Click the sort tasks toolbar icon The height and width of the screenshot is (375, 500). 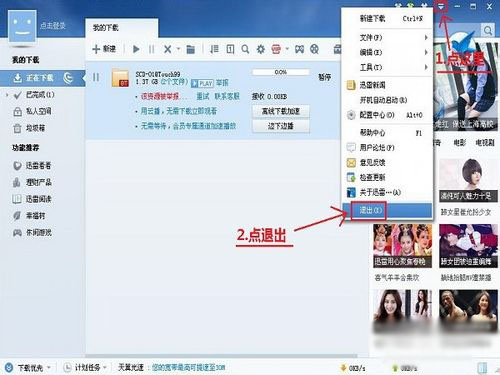click(x=214, y=49)
